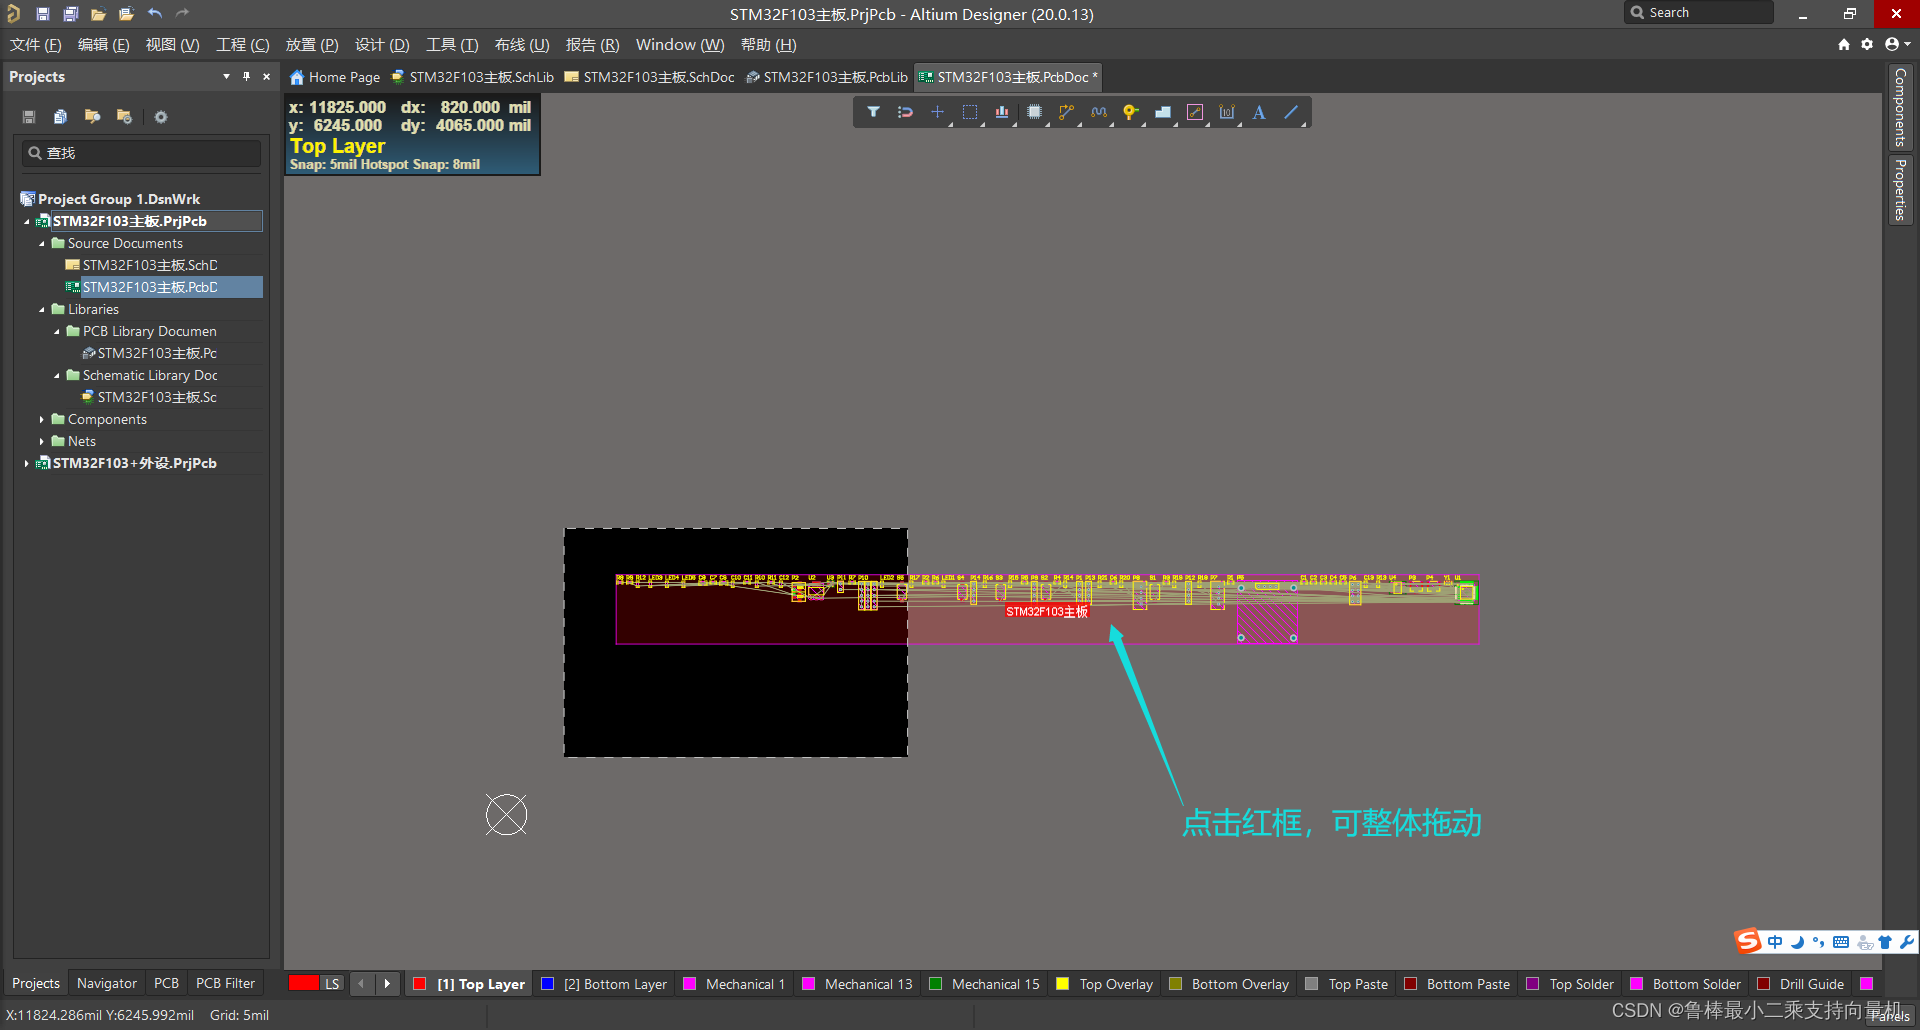The image size is (1920, 1030).
Task: Select the Place Line tool
Action: point(1291,112)
